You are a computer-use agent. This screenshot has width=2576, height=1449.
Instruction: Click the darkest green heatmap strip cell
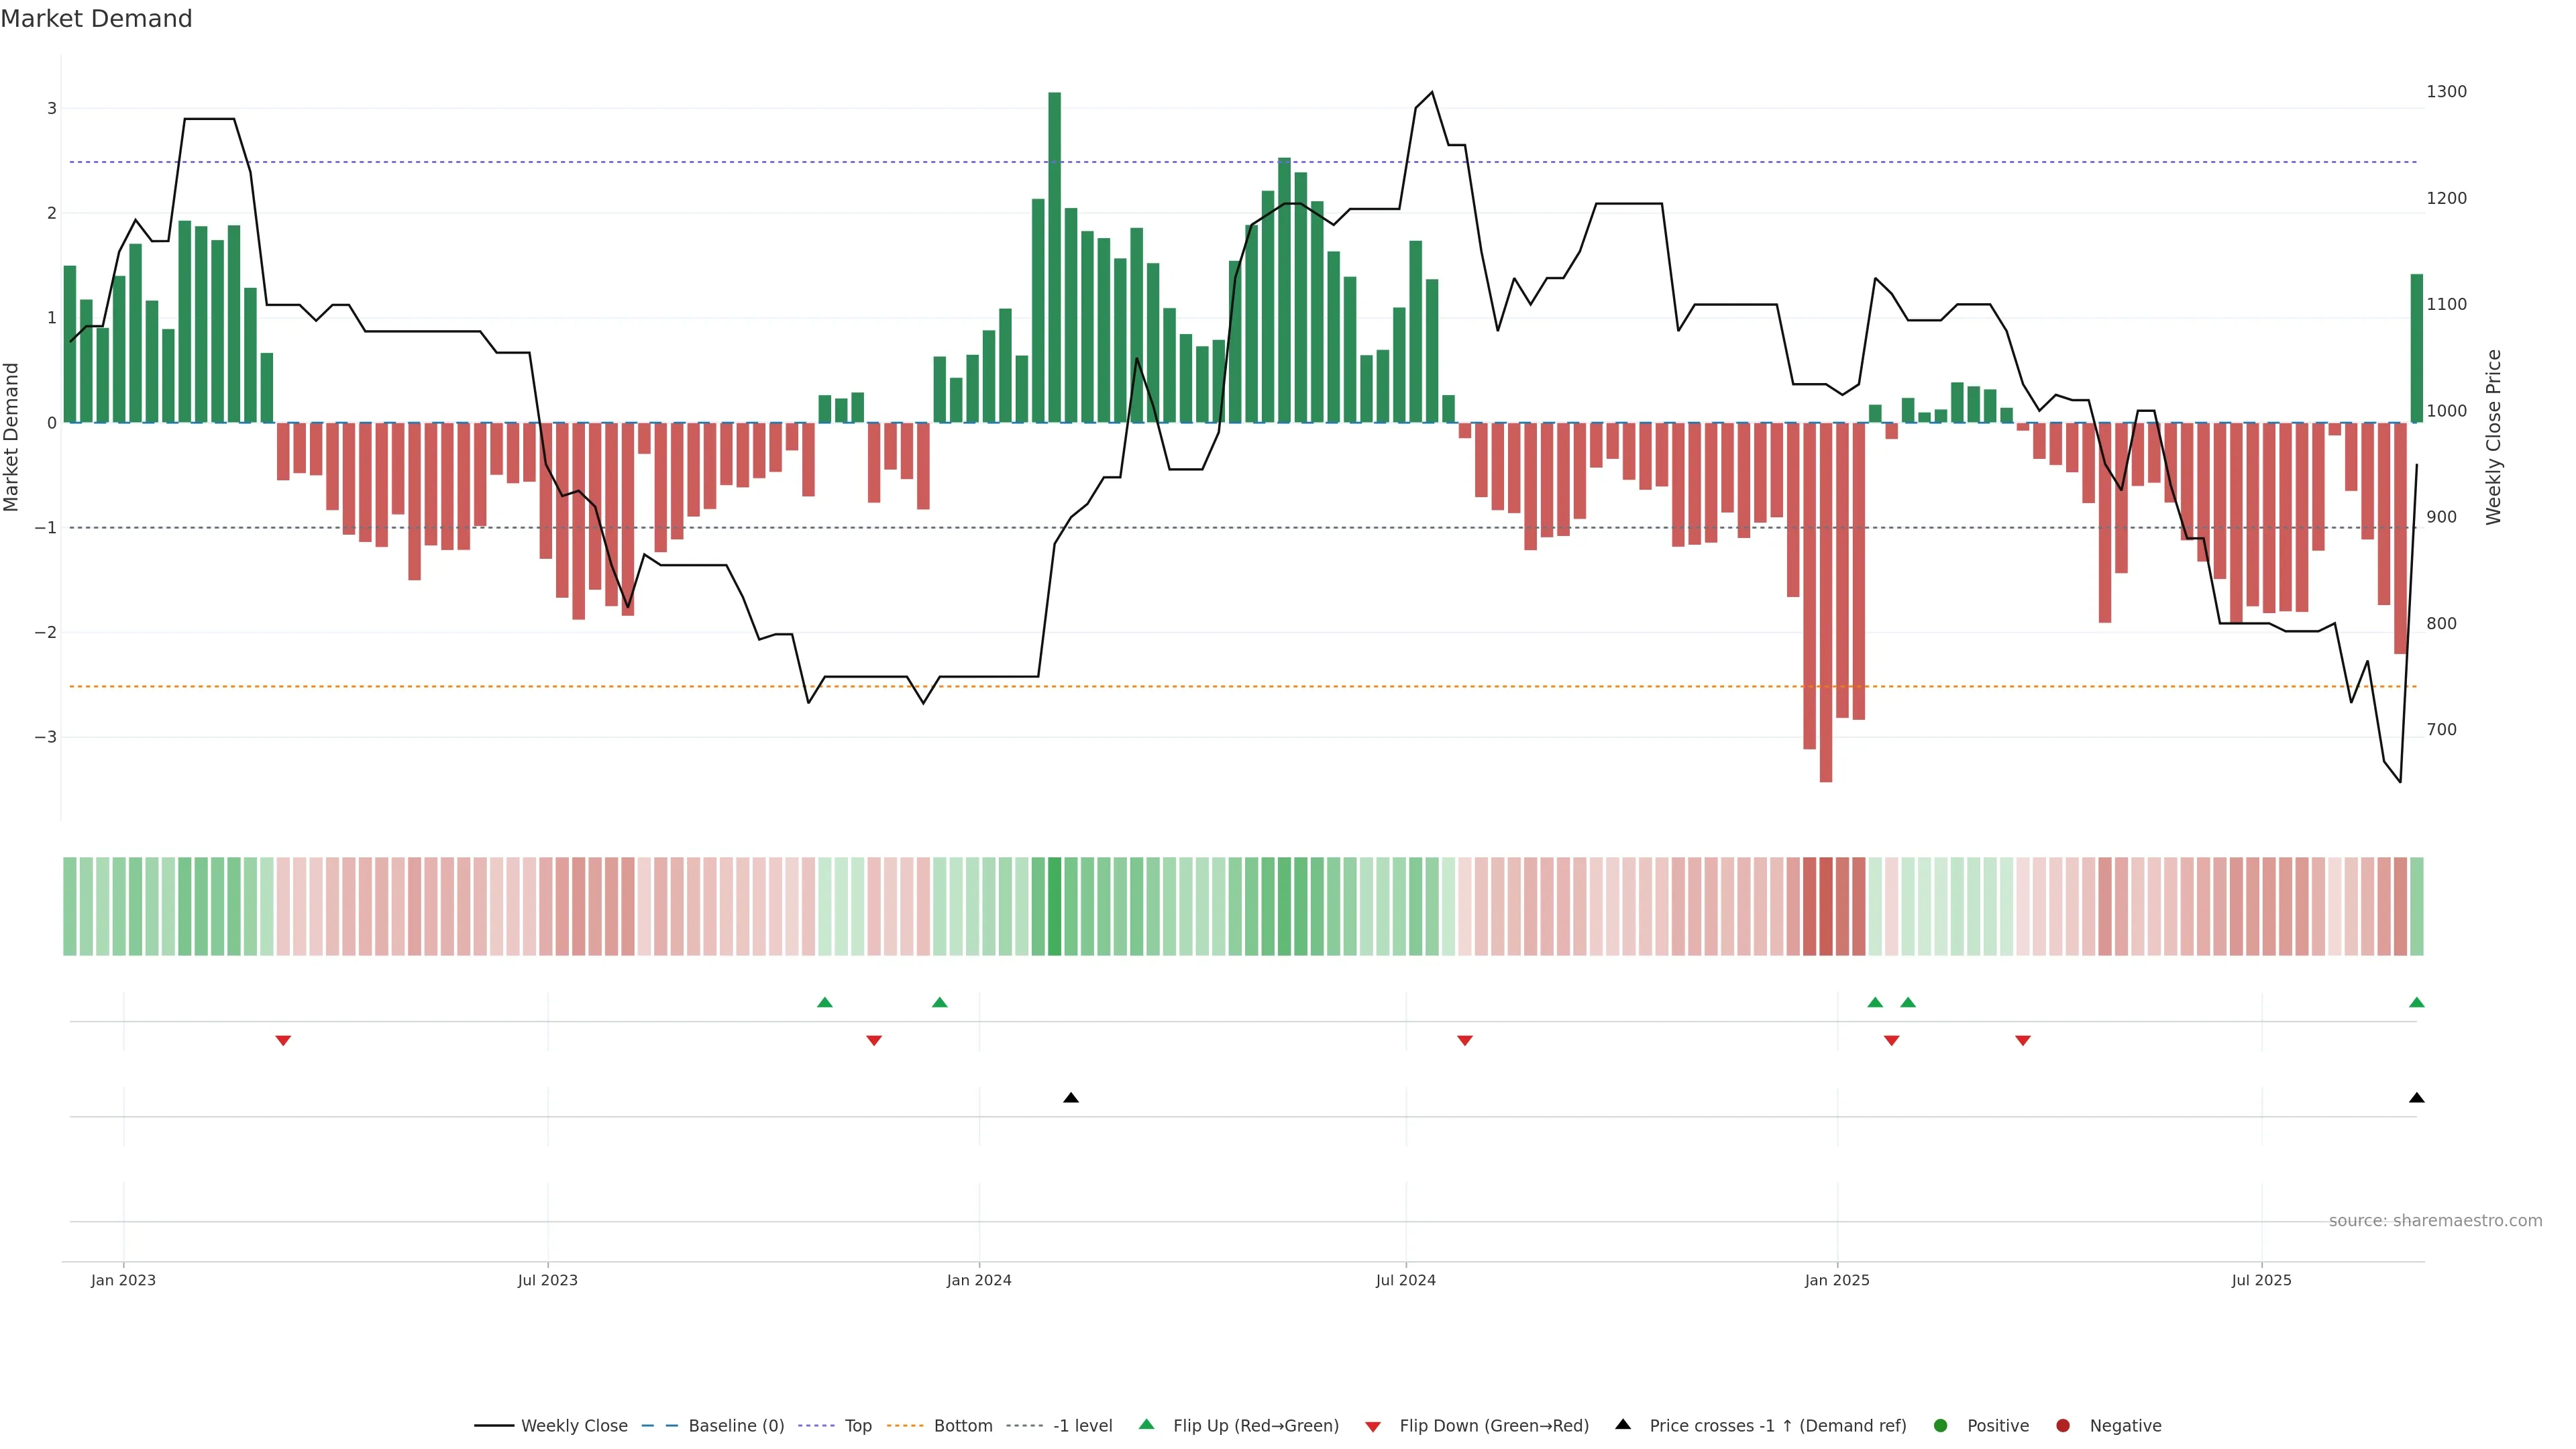(1054, 906)
